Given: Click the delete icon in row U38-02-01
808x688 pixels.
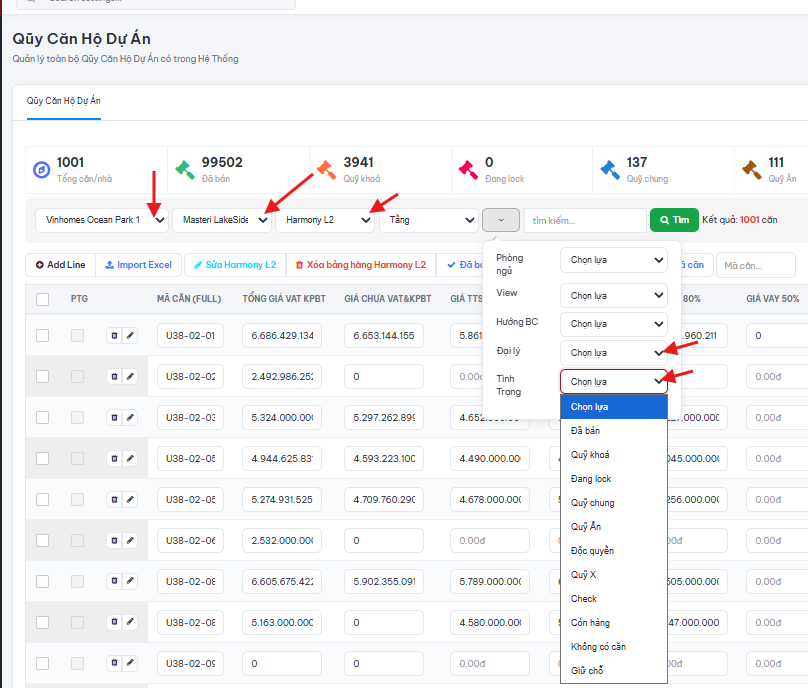Looking at the screenshot, I should point(114,335).
